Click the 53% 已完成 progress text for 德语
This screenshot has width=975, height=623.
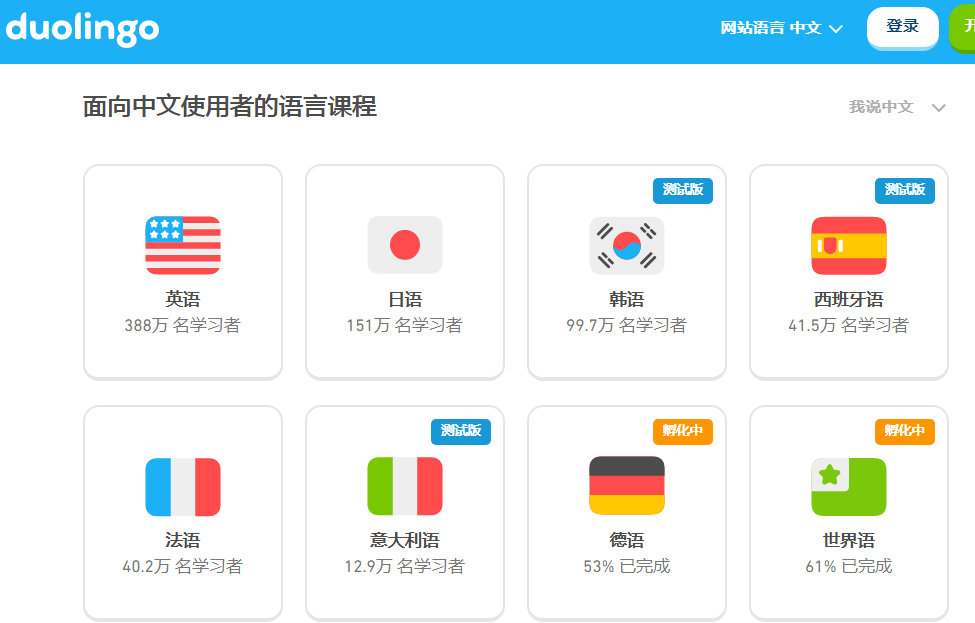[626, 566]
